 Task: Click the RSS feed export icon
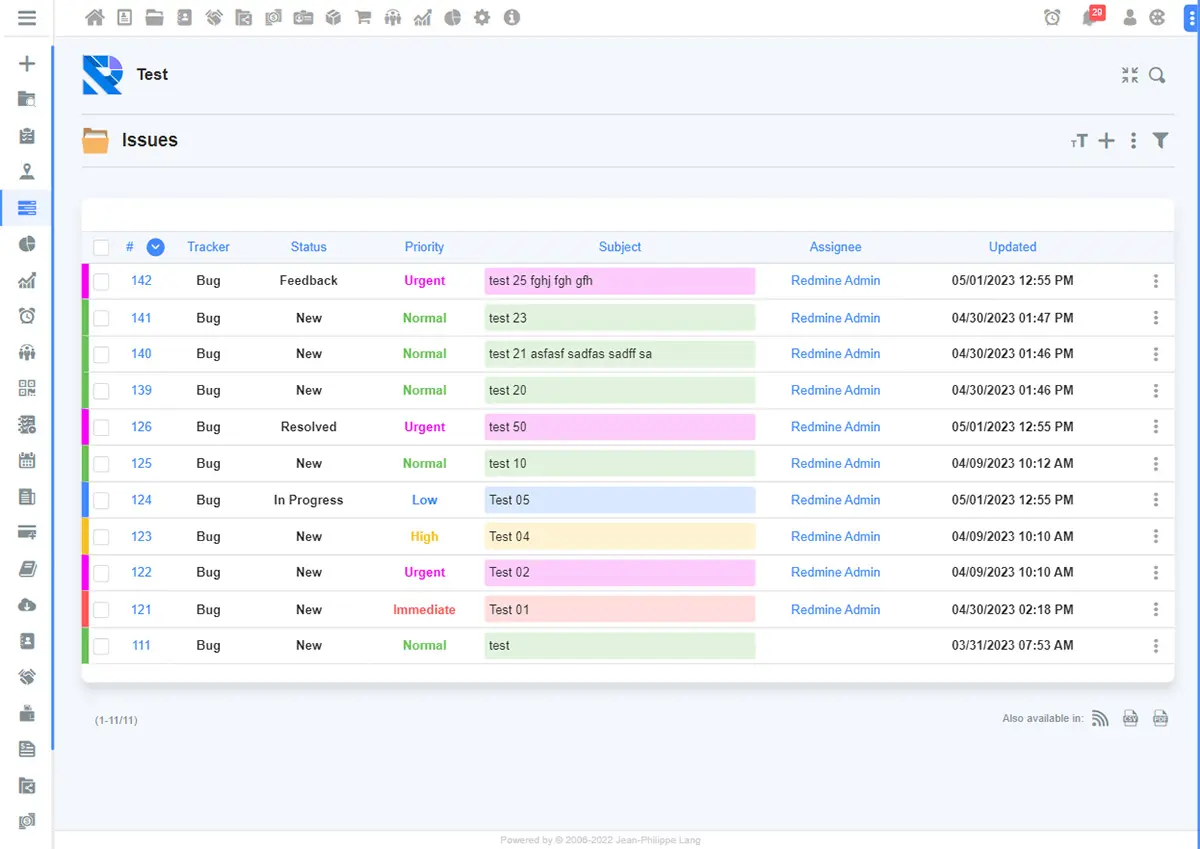(x=1100, y=718)
